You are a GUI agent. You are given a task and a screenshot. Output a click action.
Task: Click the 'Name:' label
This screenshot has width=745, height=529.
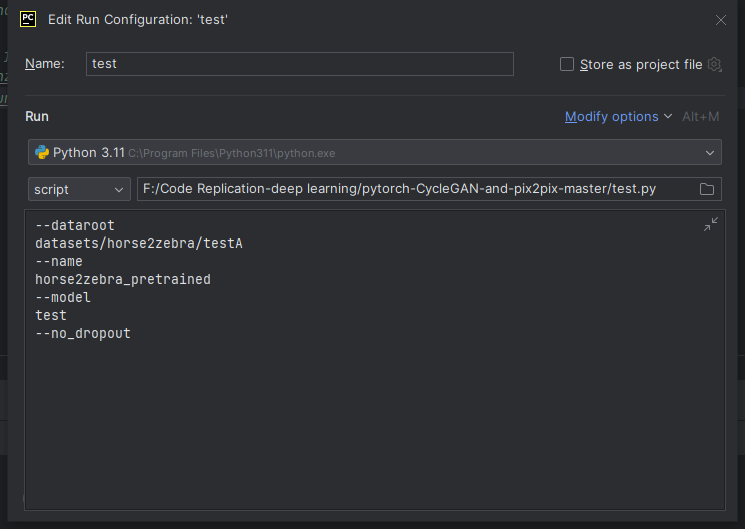click(45, 64)
